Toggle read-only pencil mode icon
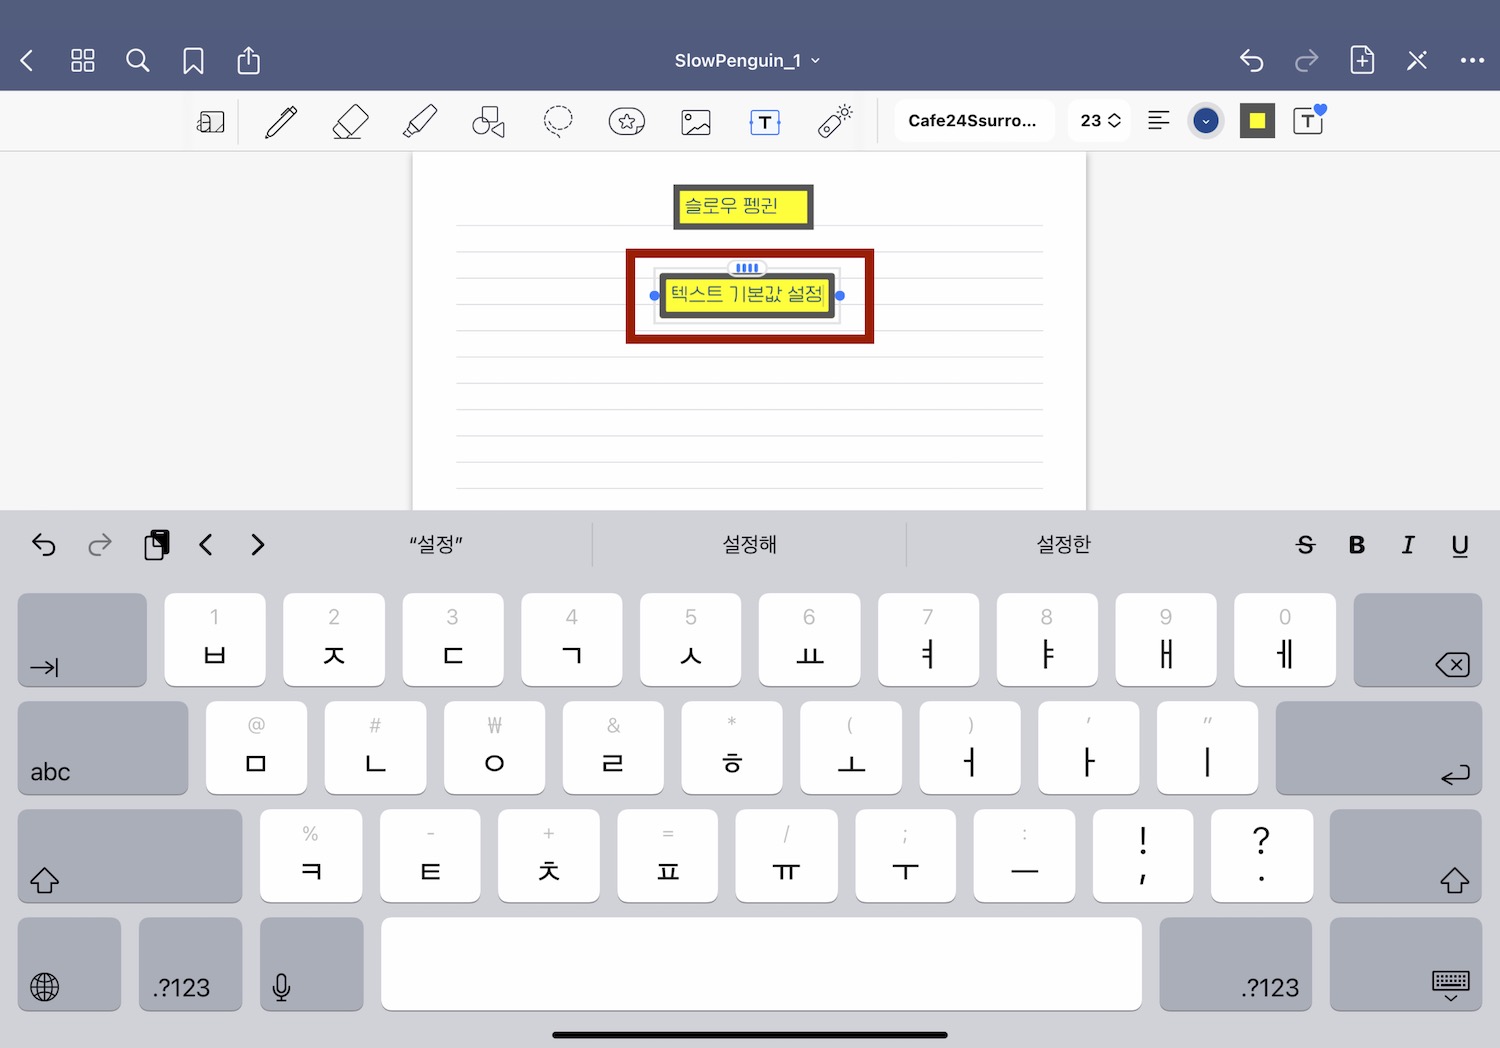The width and height of the screenshot is (1500, 1048). point(1417,61)
